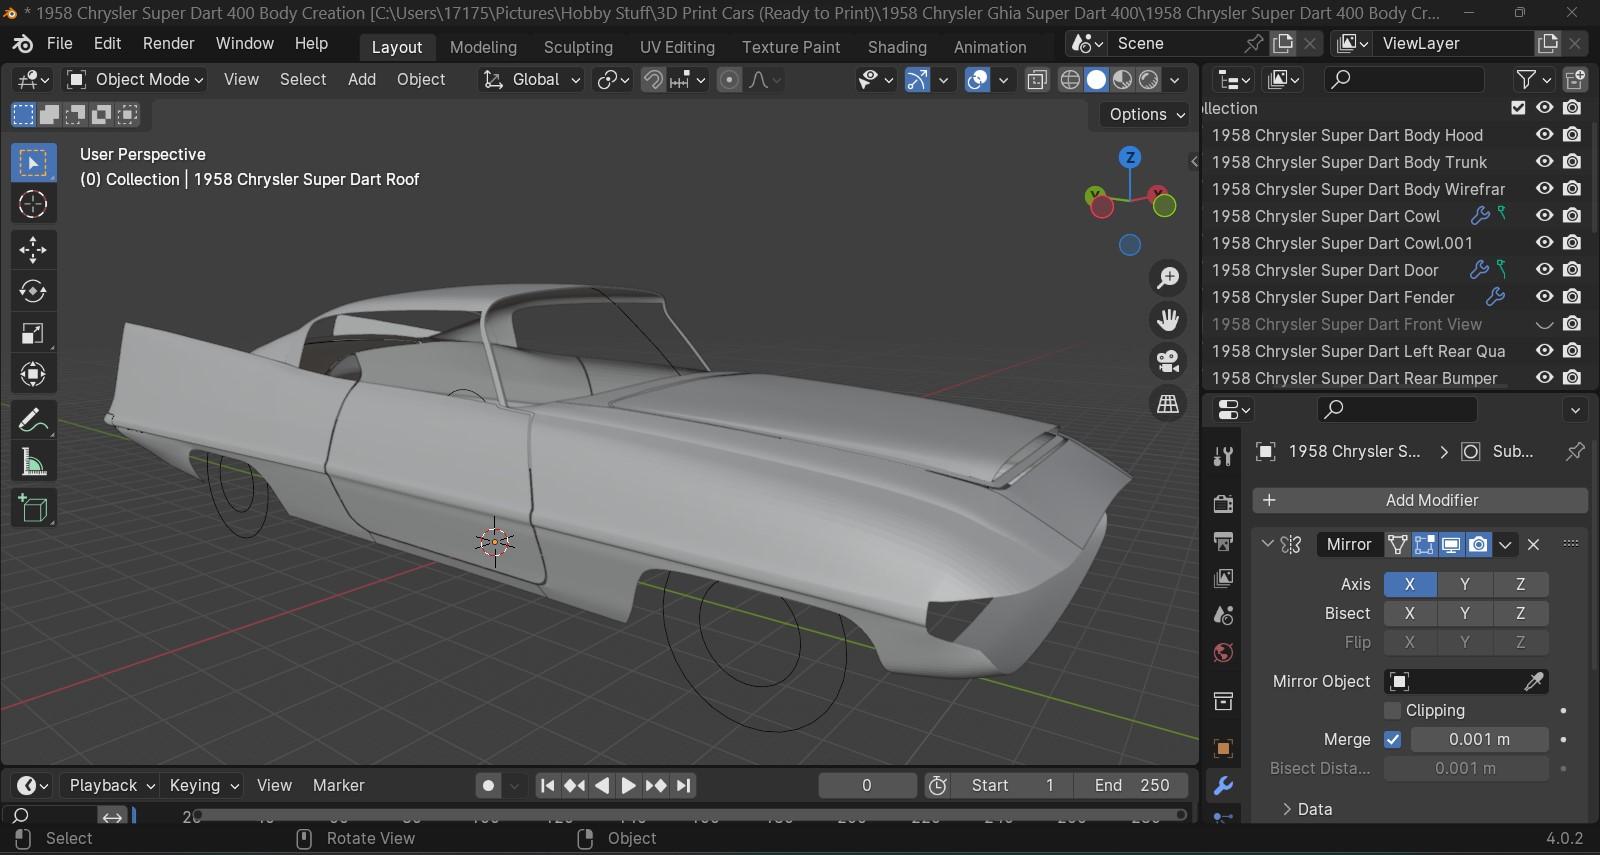Enable the Clipping checkbox
This screenshot has height=855, width=1600.
(x=1392, y=710)
